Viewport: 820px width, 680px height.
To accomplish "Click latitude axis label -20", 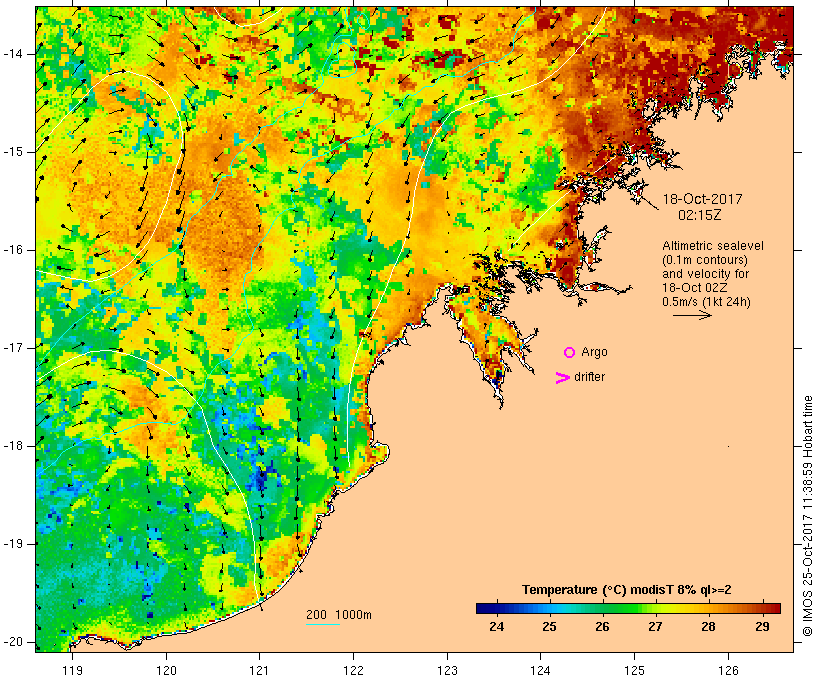I will click(x=13, y=642).
